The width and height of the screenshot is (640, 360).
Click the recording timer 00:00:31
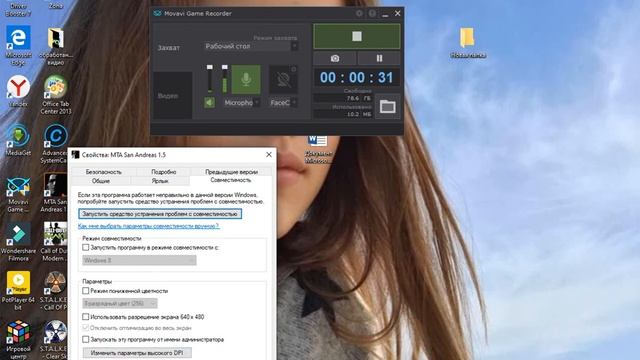click(356, 78)
